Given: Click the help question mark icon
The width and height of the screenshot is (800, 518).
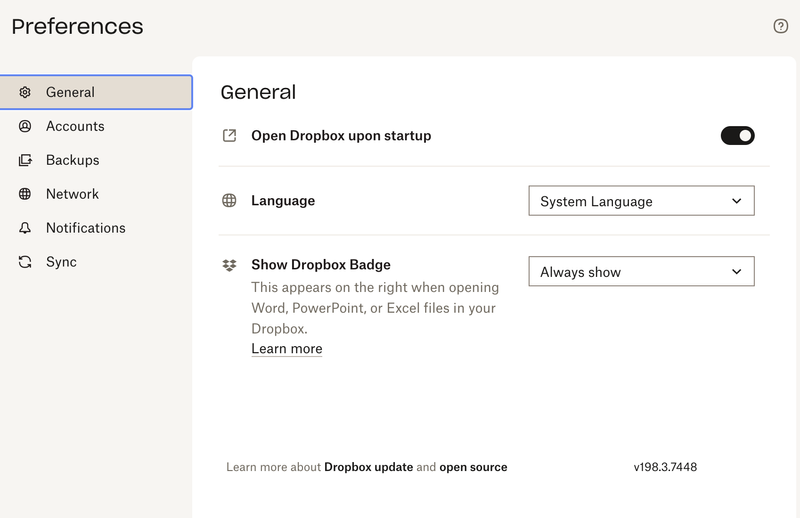Looking at the screenshot, I should tap(781, 26).
